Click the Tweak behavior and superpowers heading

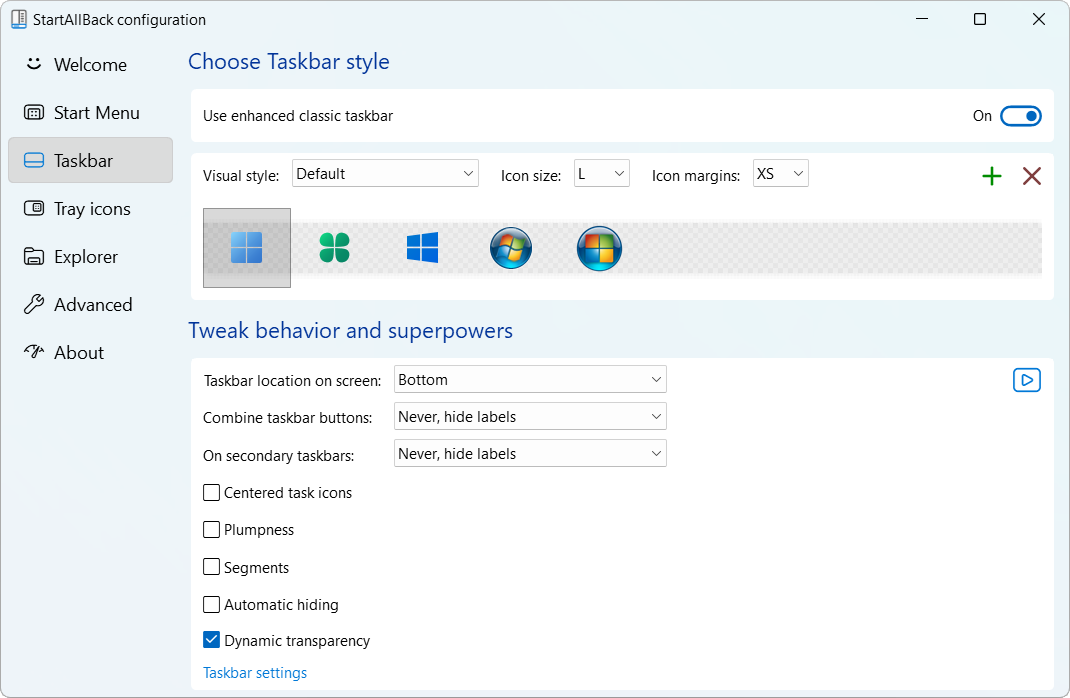[350, 330]
